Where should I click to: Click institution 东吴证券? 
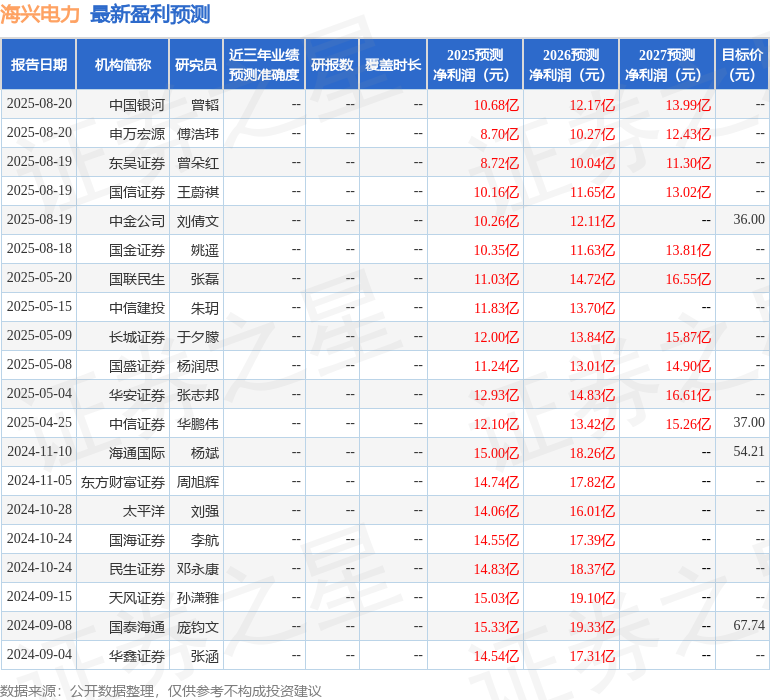(137, 163)
